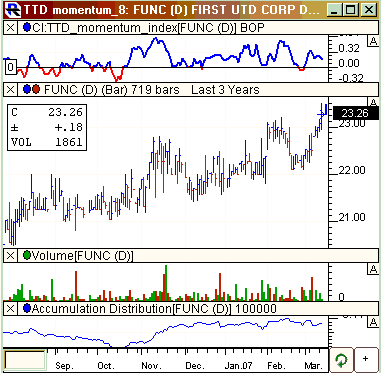Click the blue dot beside Accumulation Distribution
Image resolution: width=381 pixels, height=373 pixels.
(27, 309)
